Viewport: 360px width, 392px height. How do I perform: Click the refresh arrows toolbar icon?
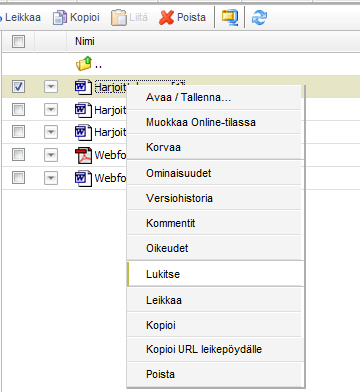259,17
